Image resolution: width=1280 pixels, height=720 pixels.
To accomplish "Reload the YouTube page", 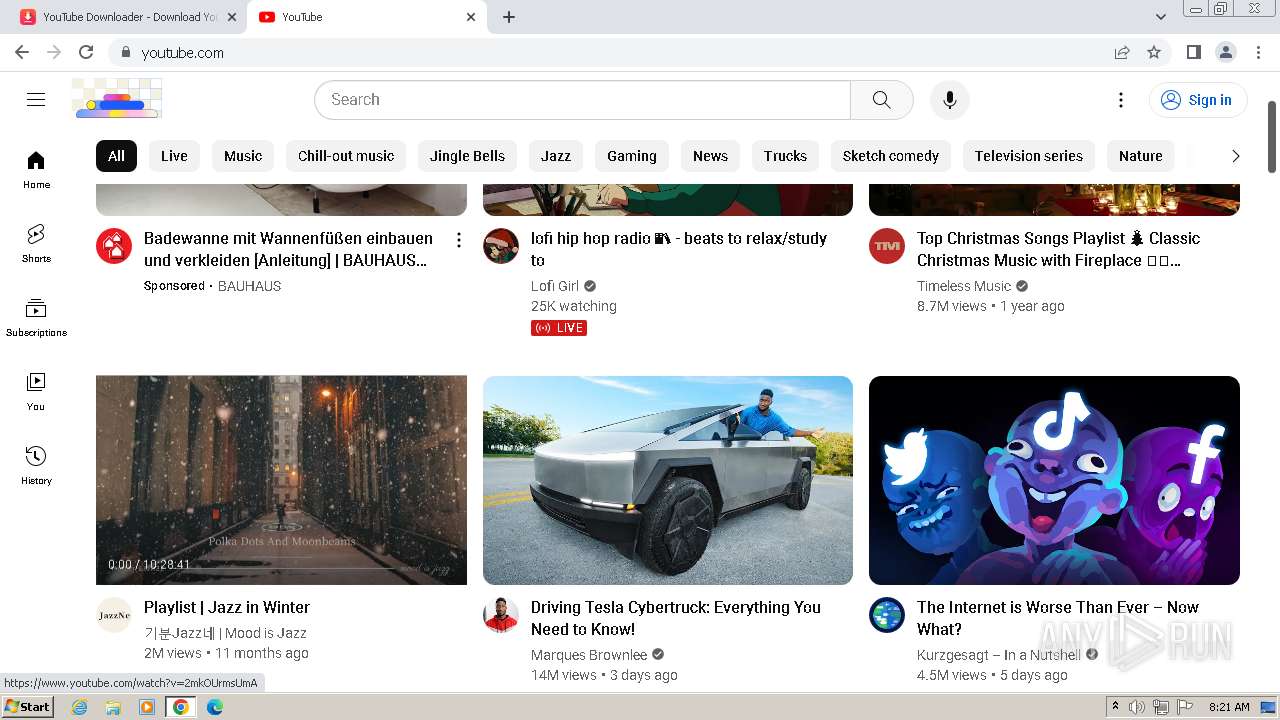I will [86, 52].
